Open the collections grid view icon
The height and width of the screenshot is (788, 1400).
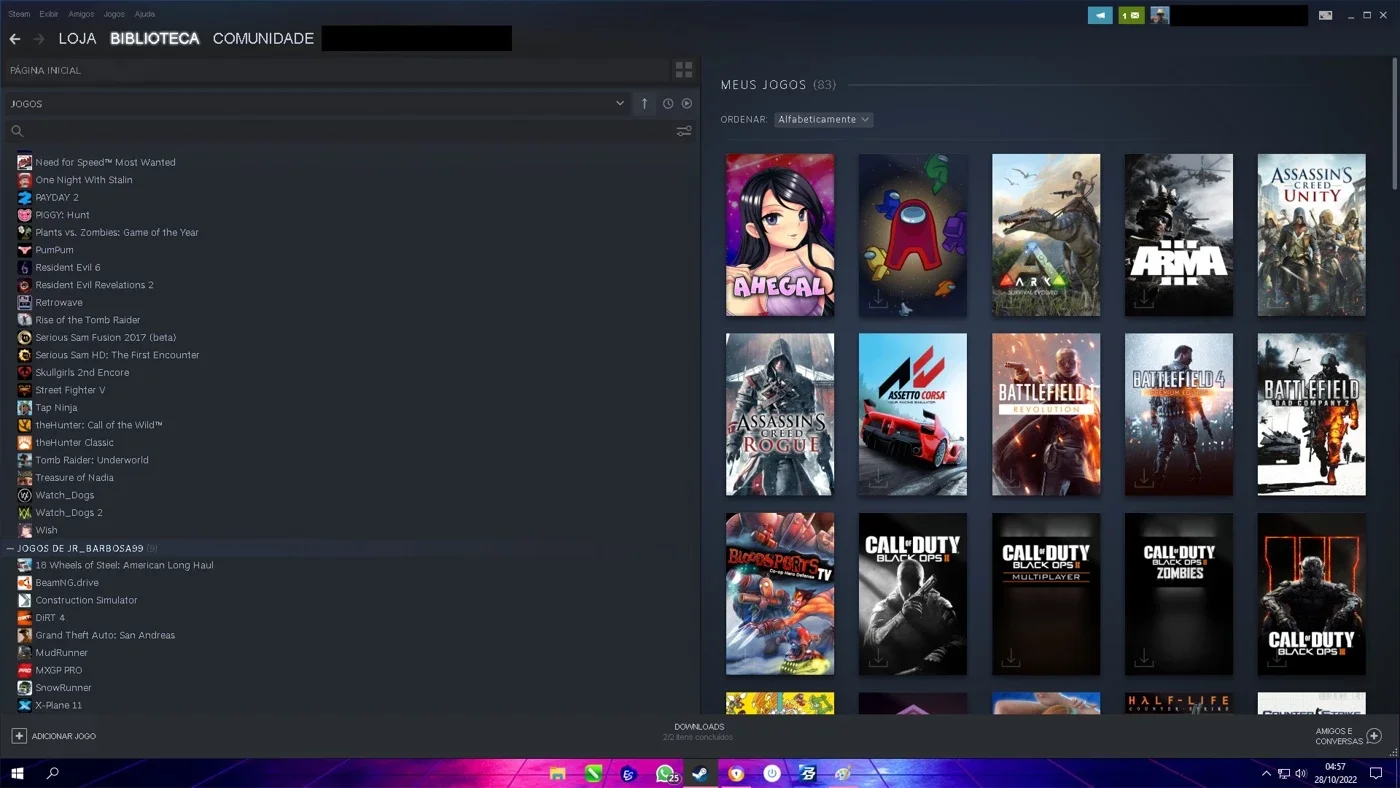pyautogui.click(x=684, y=70)
